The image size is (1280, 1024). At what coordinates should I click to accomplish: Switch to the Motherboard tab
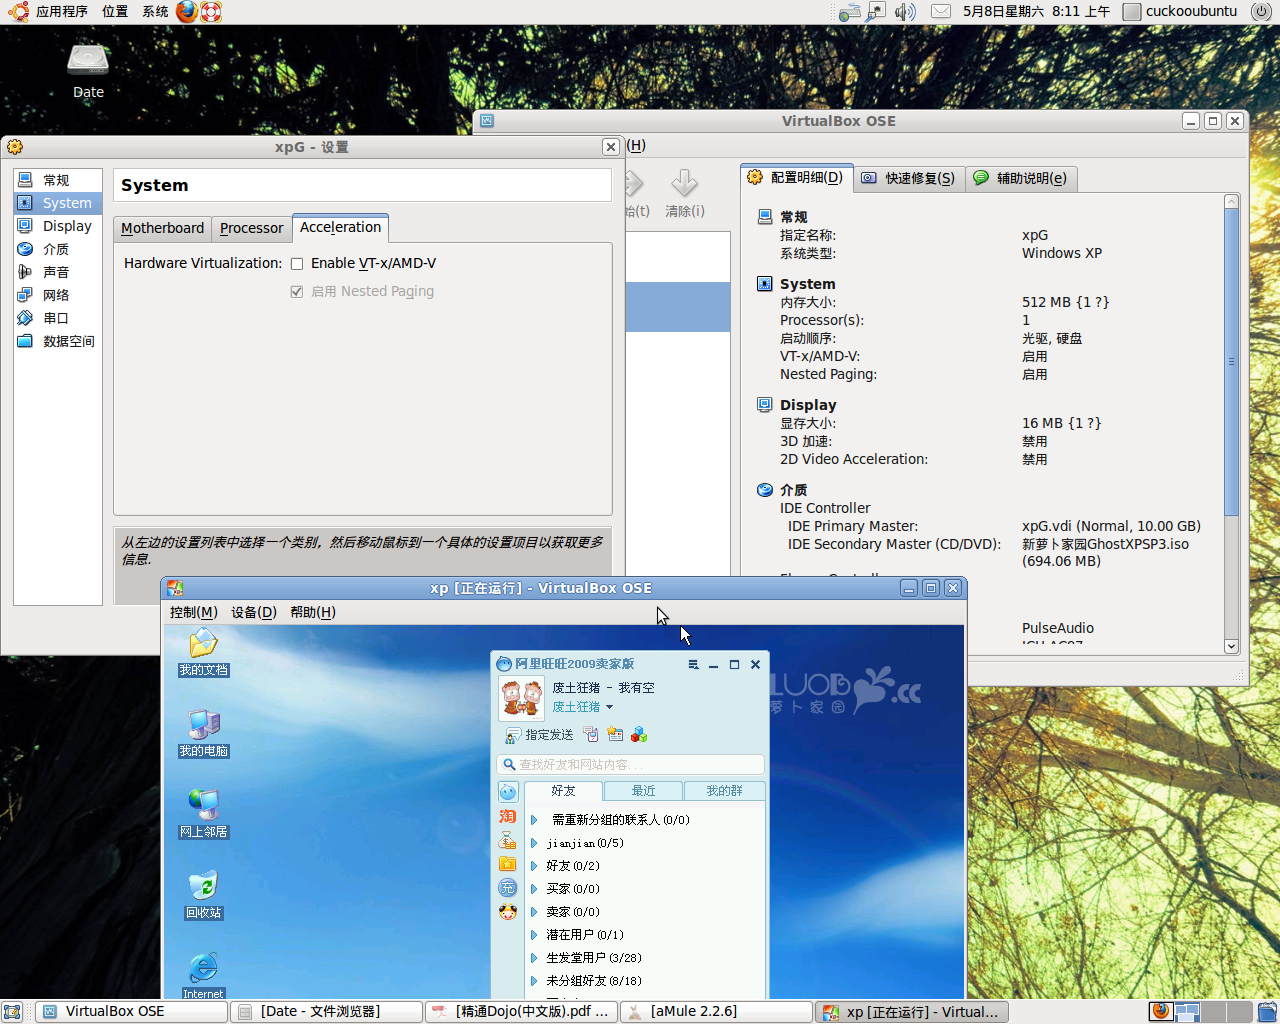coord(162,228)
